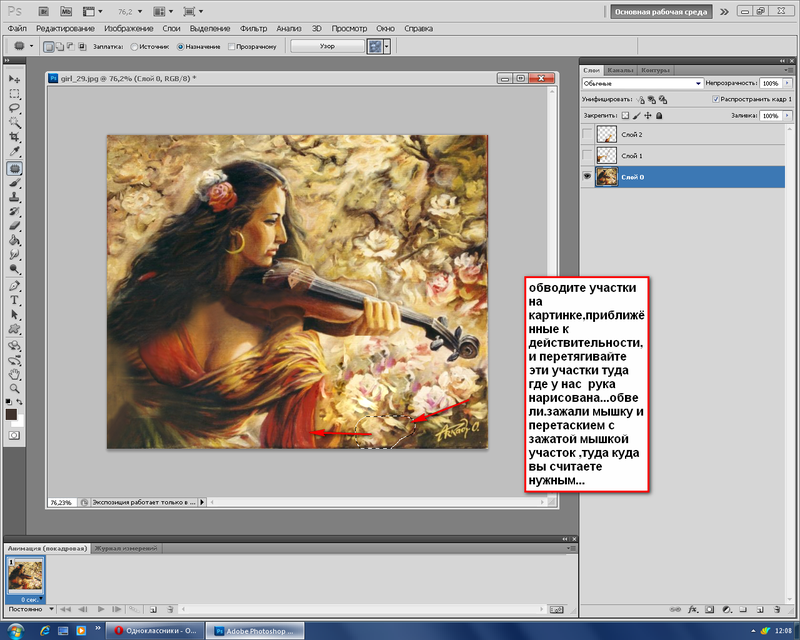Add layer mask from Layers panel footer

point(710,609)
